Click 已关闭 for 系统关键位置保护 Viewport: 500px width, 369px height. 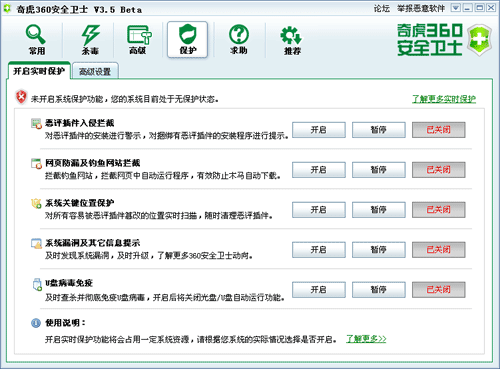439,210
